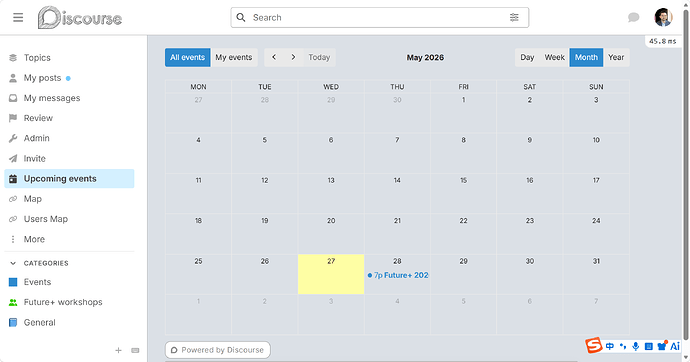690x362 pixels.
Task: Click the blue Events category badge
Action: (13, 282)
